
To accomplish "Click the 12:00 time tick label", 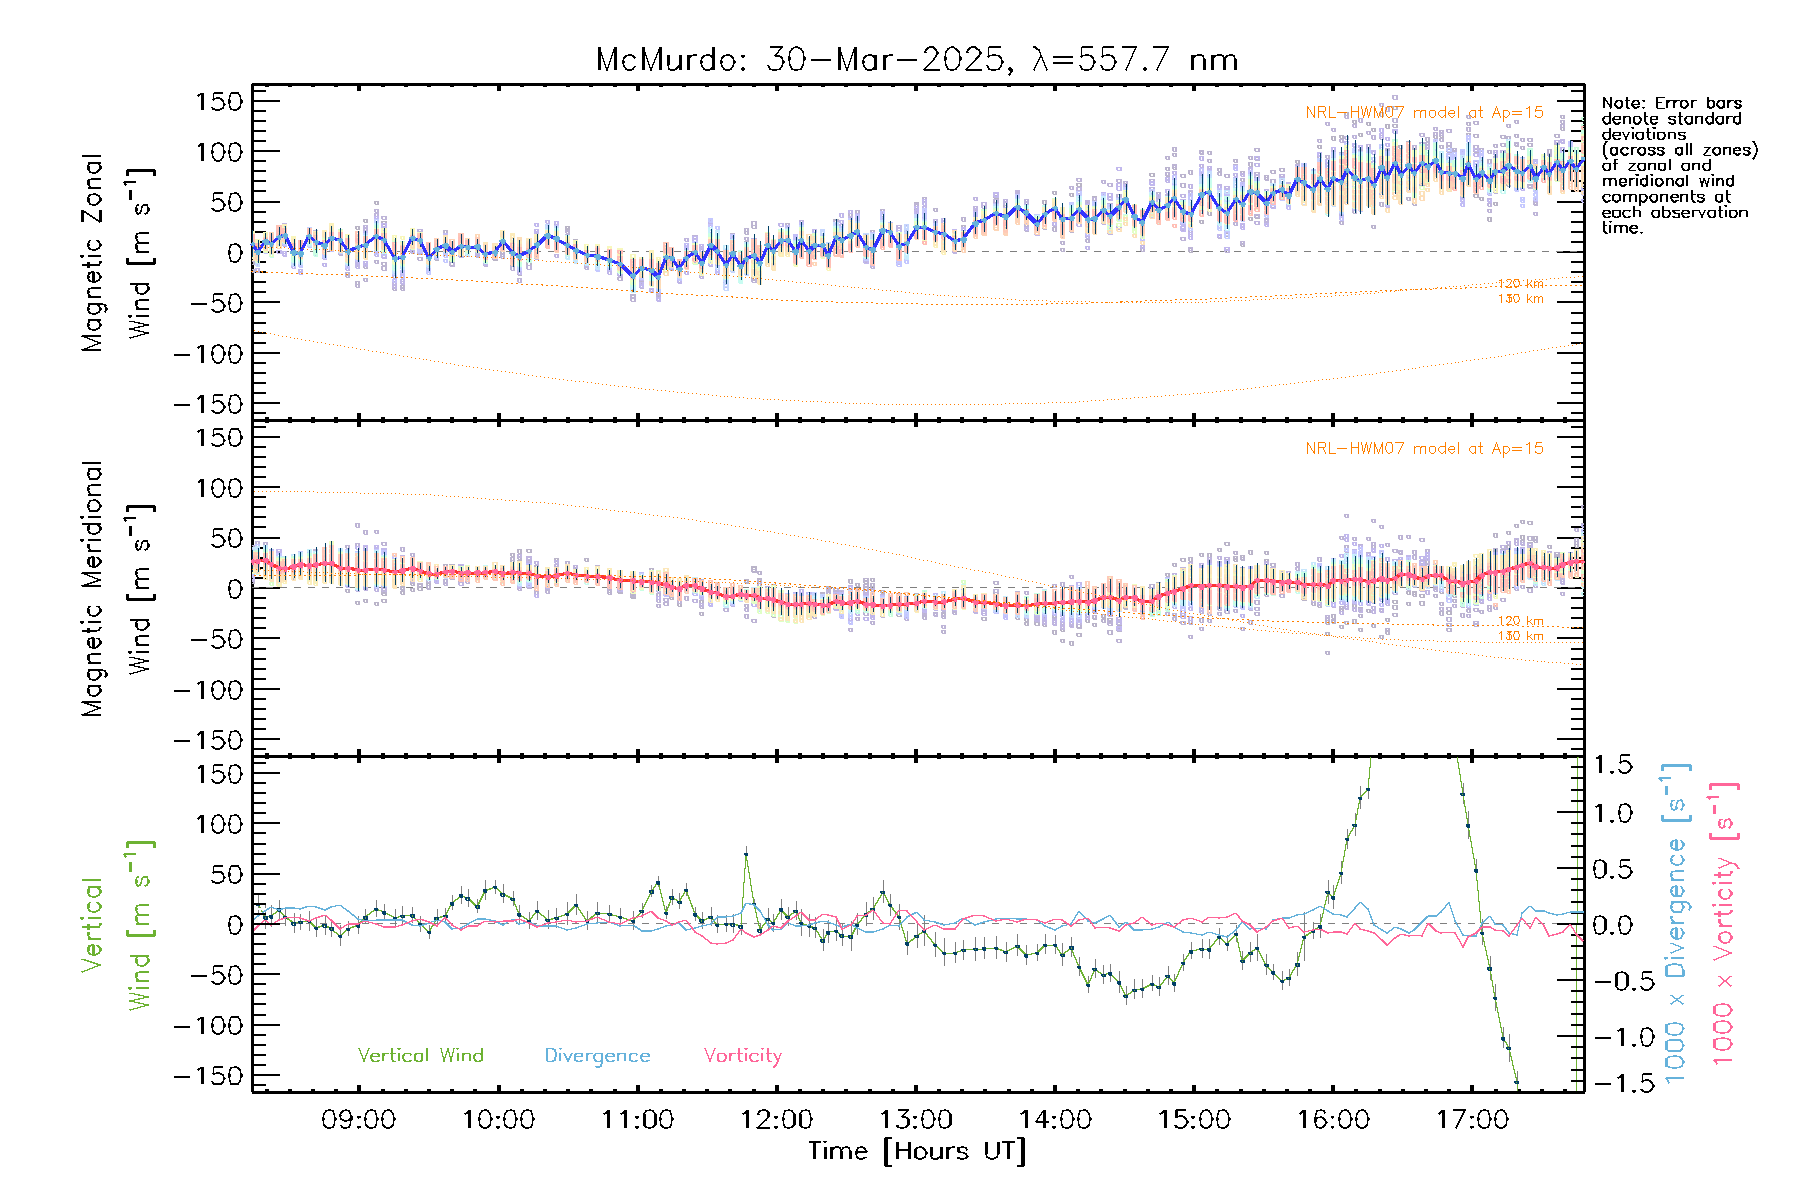I will [x=776, y=1120].
